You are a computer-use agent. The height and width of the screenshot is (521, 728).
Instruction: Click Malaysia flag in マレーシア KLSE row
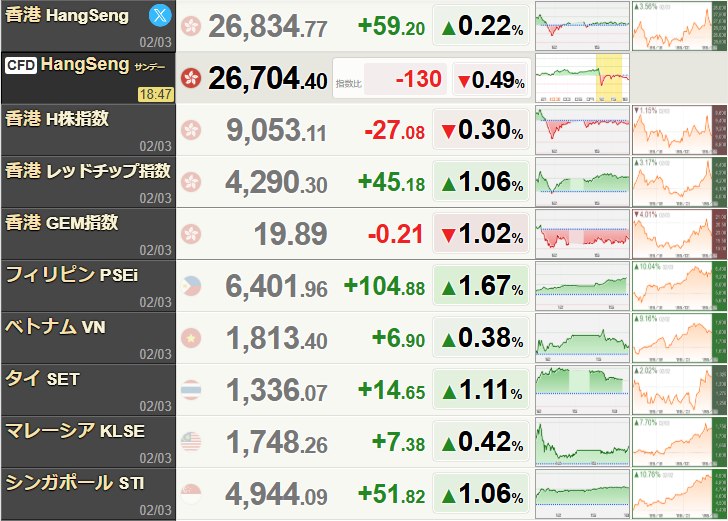191,442
